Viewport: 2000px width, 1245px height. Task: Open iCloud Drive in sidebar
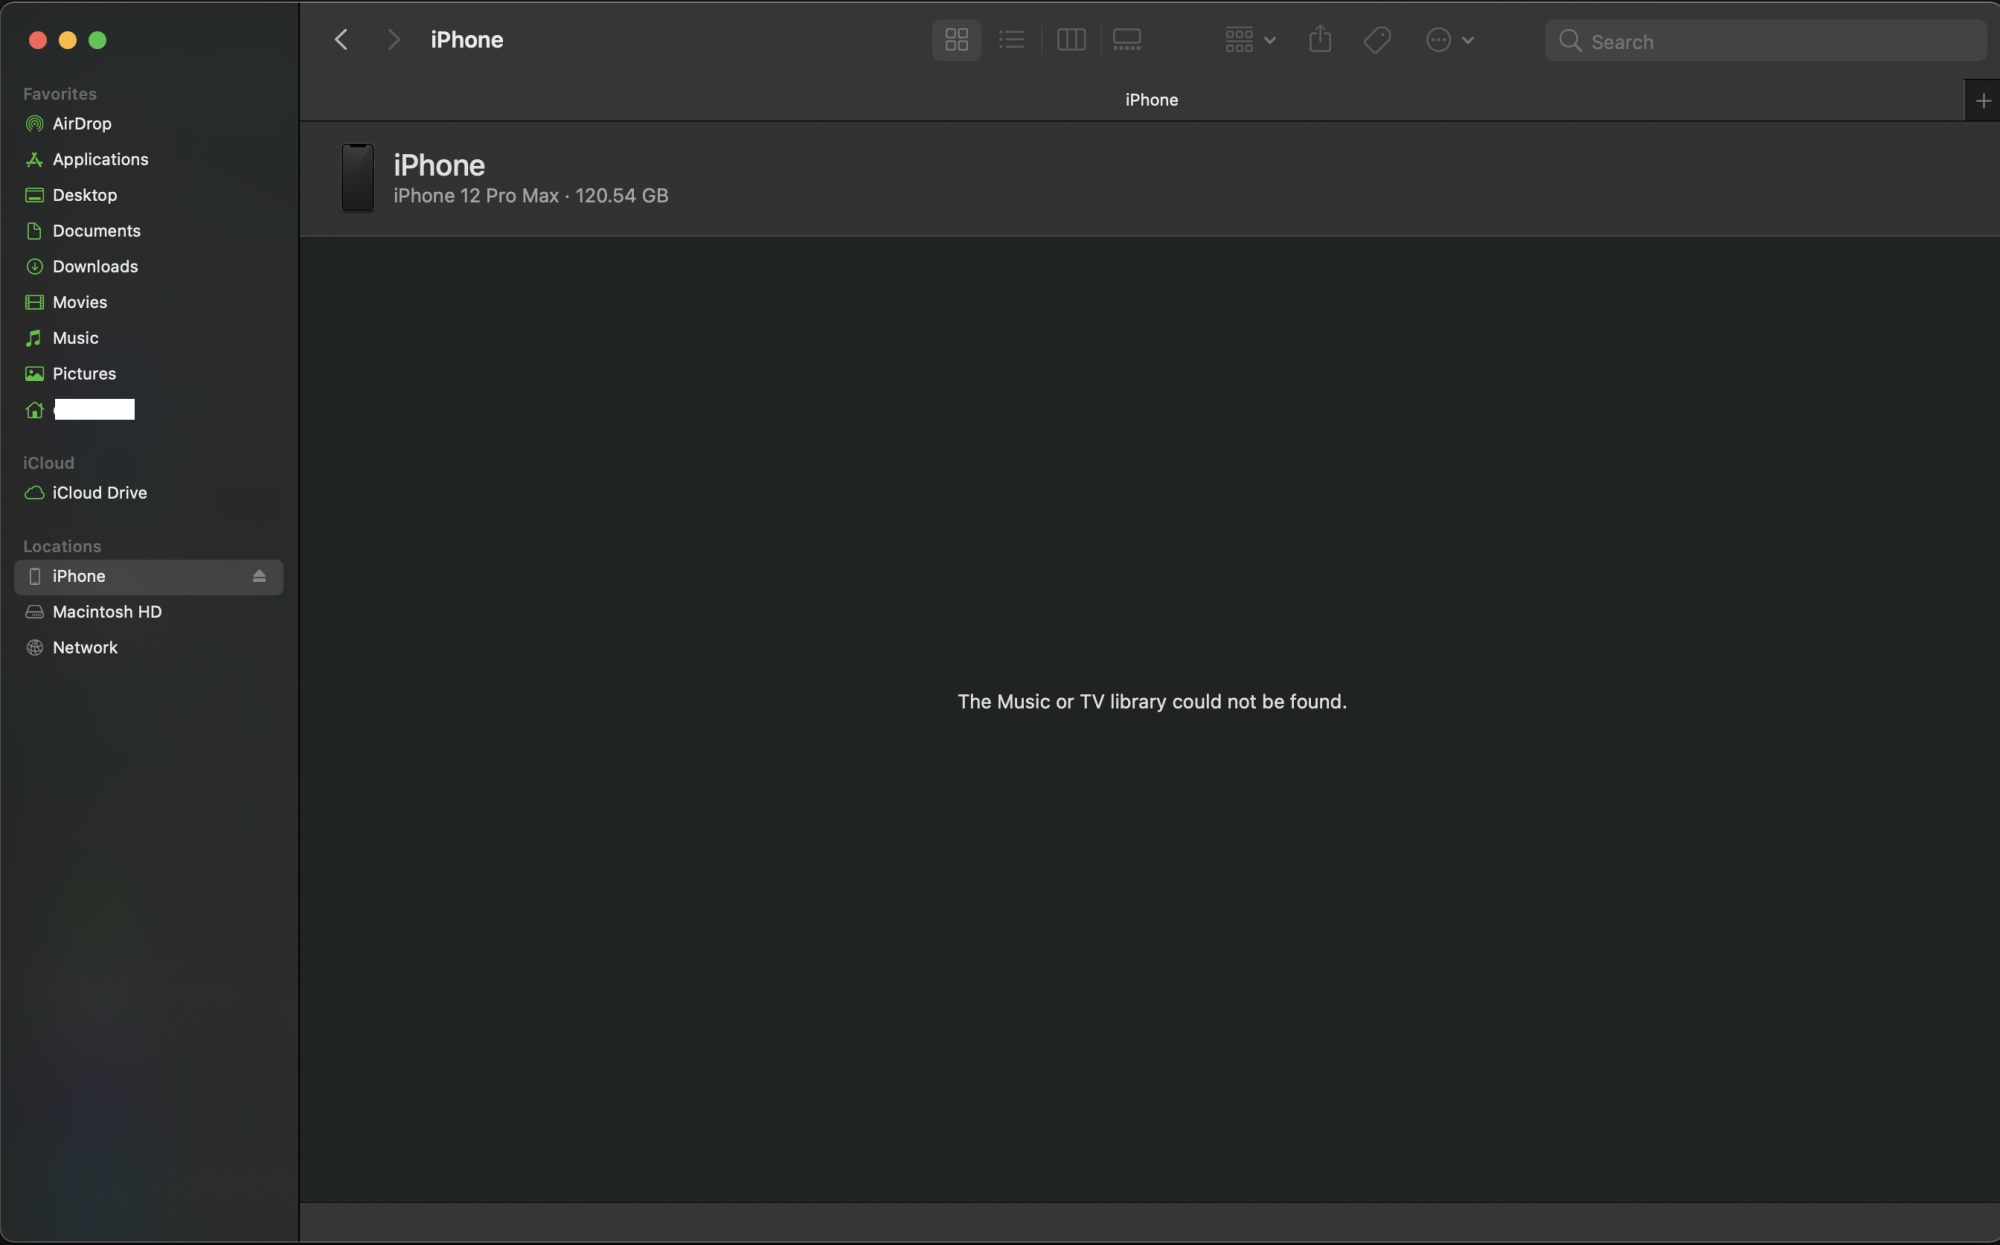point(99,493)
